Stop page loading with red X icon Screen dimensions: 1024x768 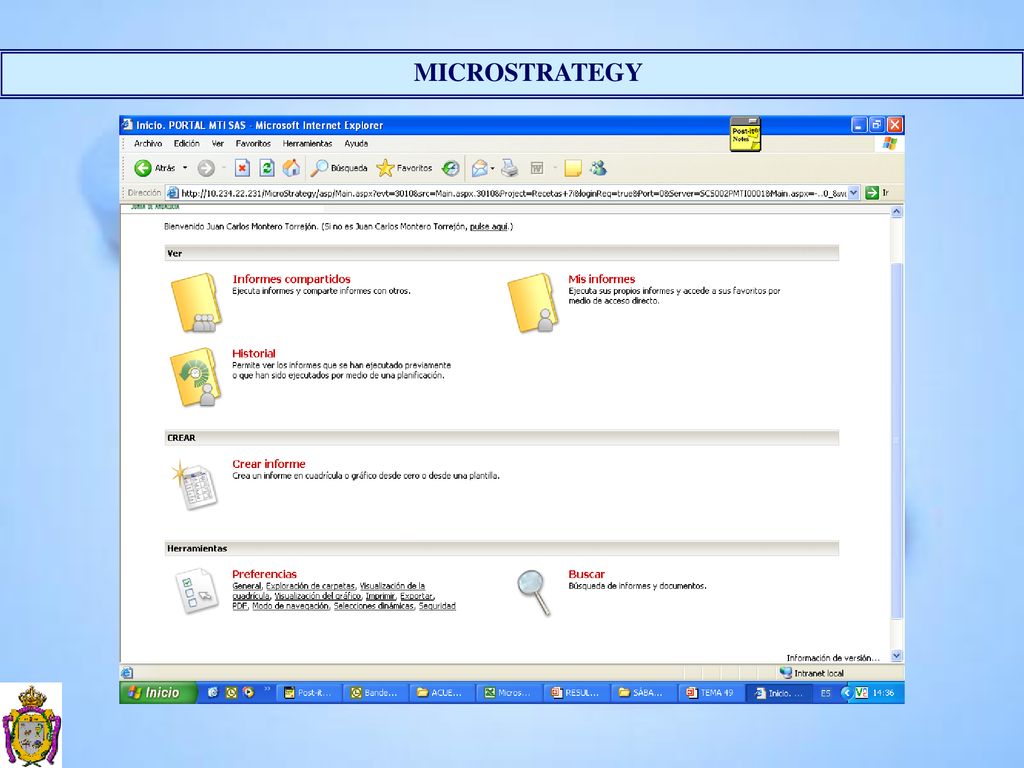242,168
